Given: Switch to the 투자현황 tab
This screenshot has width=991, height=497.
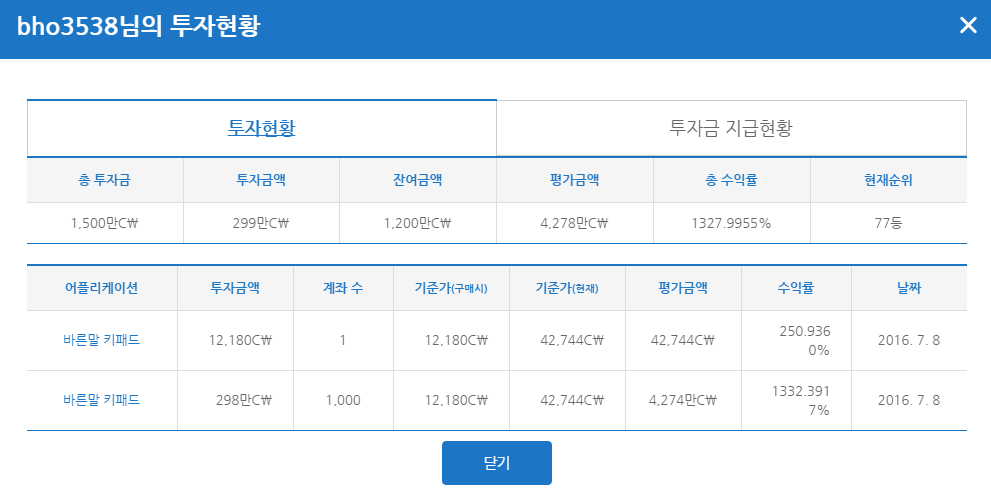Looking at the screenshot, I should [x=261, y=129].
